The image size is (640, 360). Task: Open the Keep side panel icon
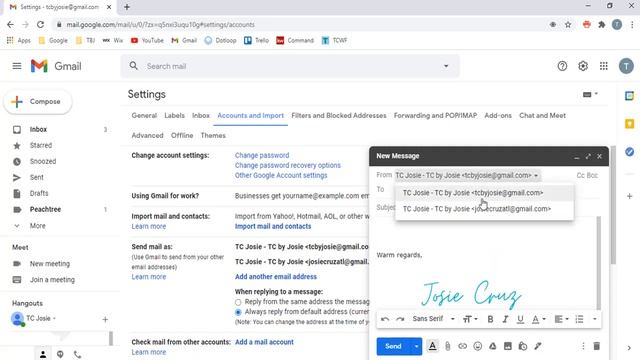coord(629,124)
